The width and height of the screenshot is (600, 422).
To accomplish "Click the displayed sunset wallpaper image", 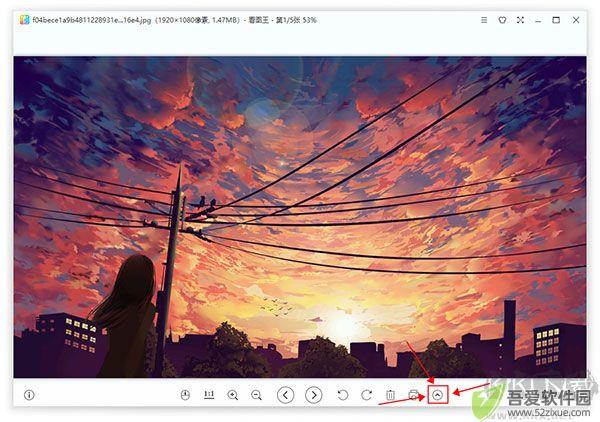I will 300,217.
